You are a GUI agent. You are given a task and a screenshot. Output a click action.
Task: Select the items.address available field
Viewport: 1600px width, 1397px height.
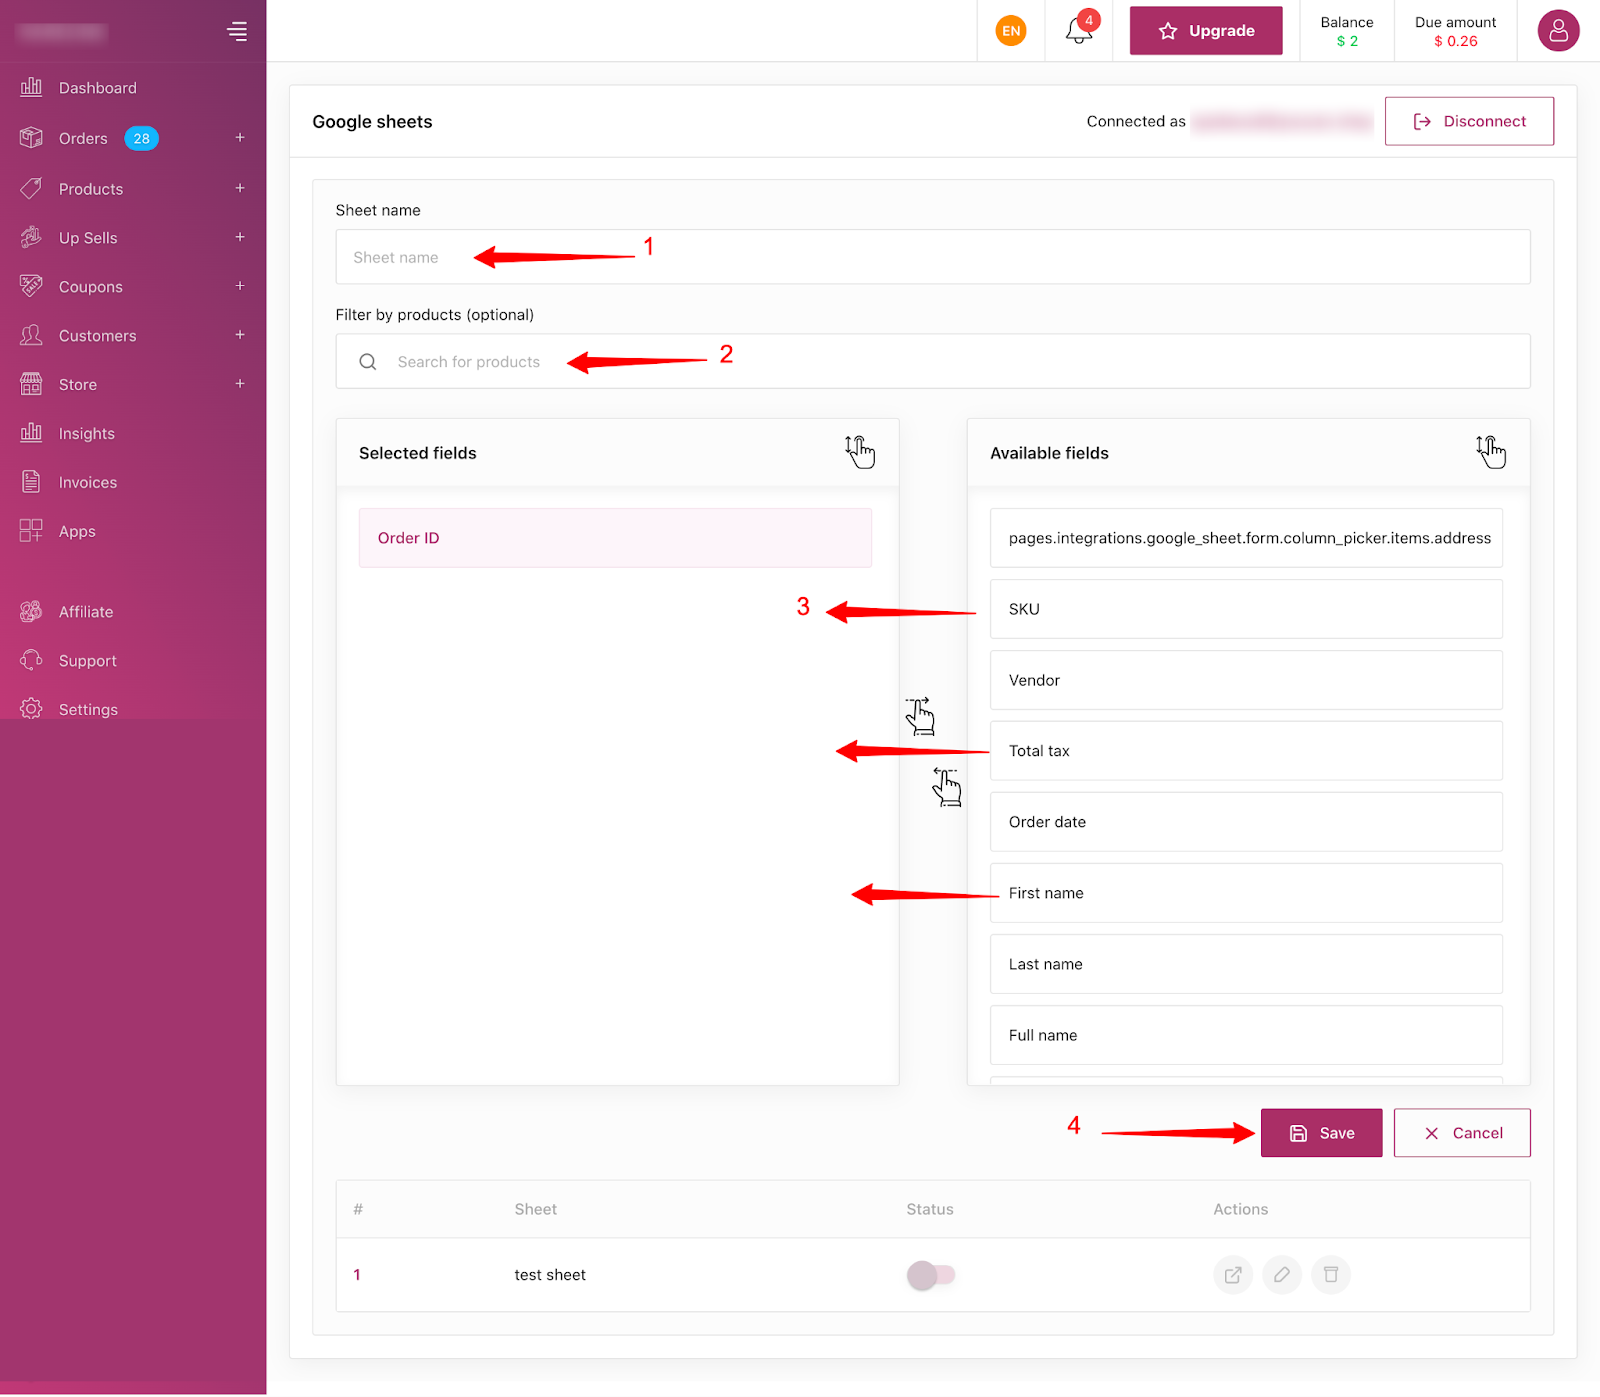pos(1246,538)
